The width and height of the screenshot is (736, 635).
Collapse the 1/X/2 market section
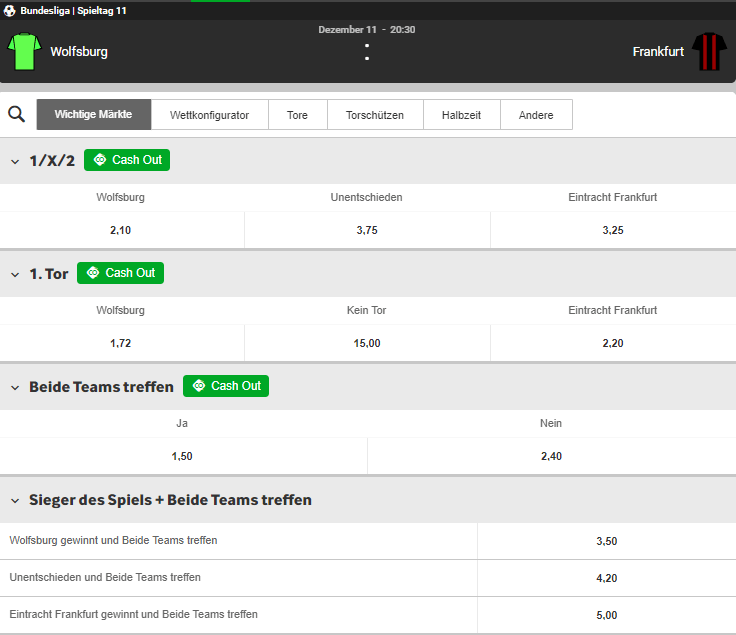[x=15, y=161]
